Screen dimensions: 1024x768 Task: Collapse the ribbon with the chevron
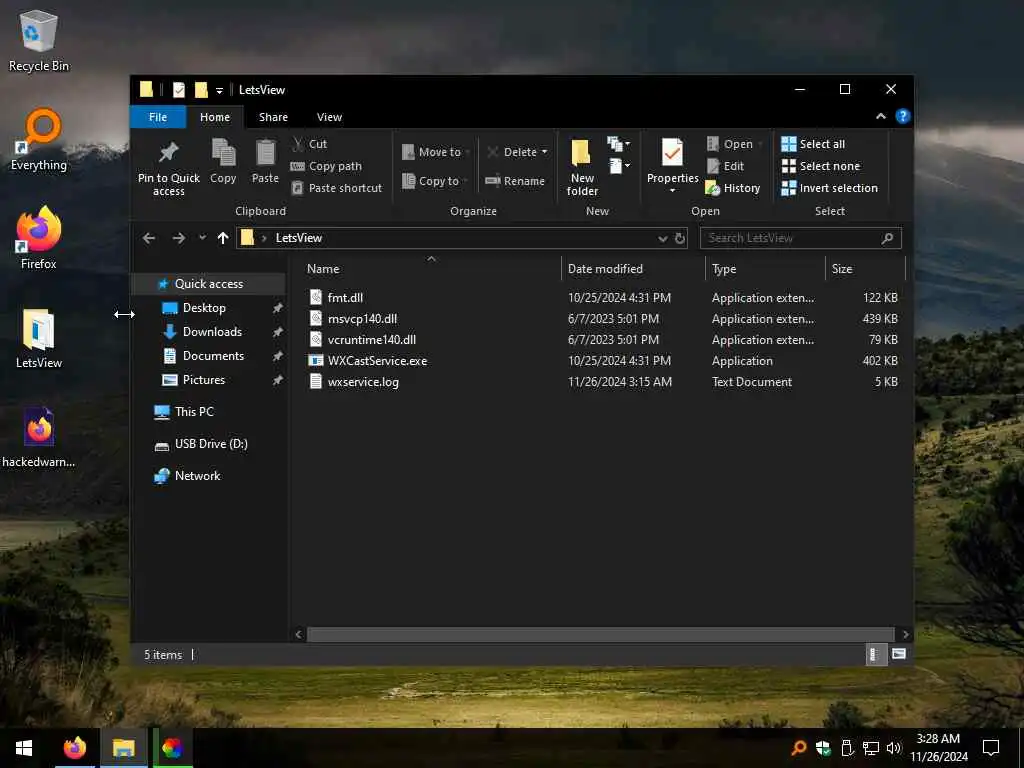(880, 116)
